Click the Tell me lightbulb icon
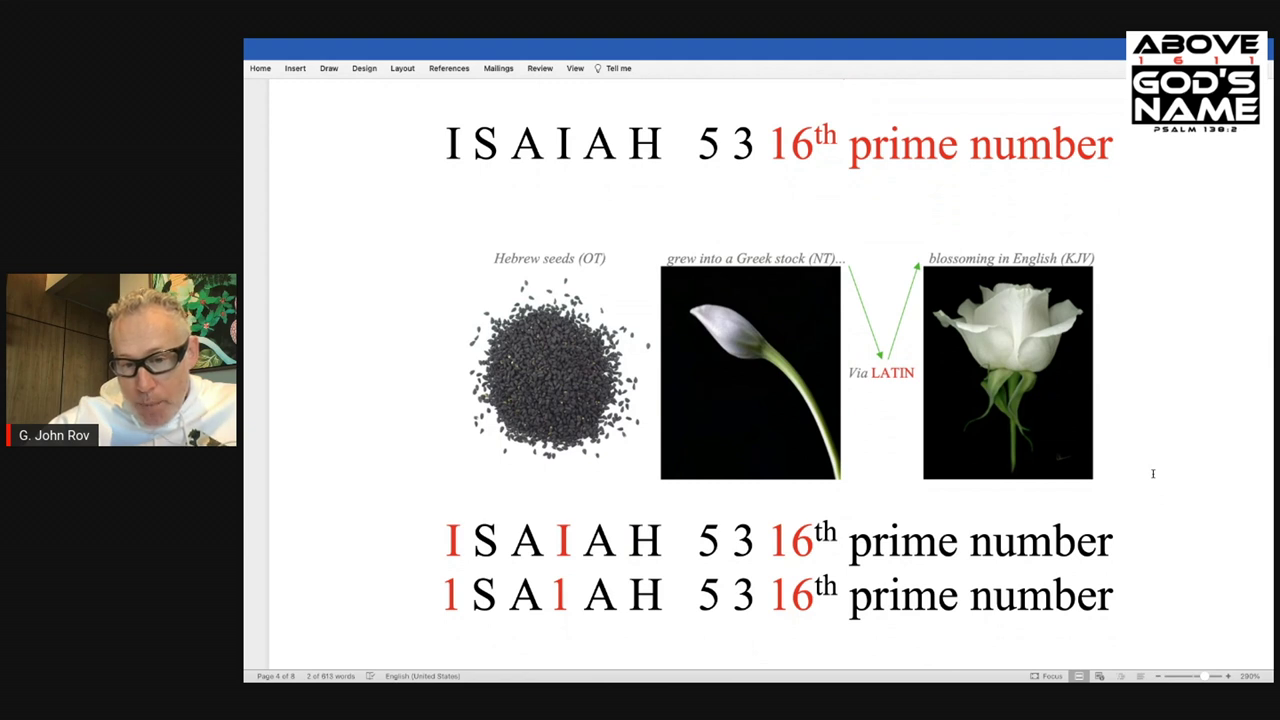Image resolution: width=1280 pixels, height=720 pixels. [x=598, y=69]
